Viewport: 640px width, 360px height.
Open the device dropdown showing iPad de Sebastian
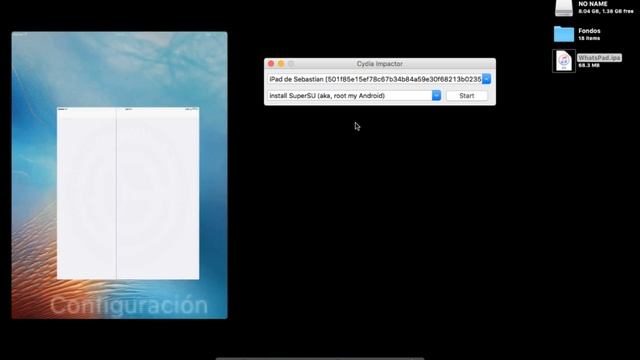pos(486,79)
